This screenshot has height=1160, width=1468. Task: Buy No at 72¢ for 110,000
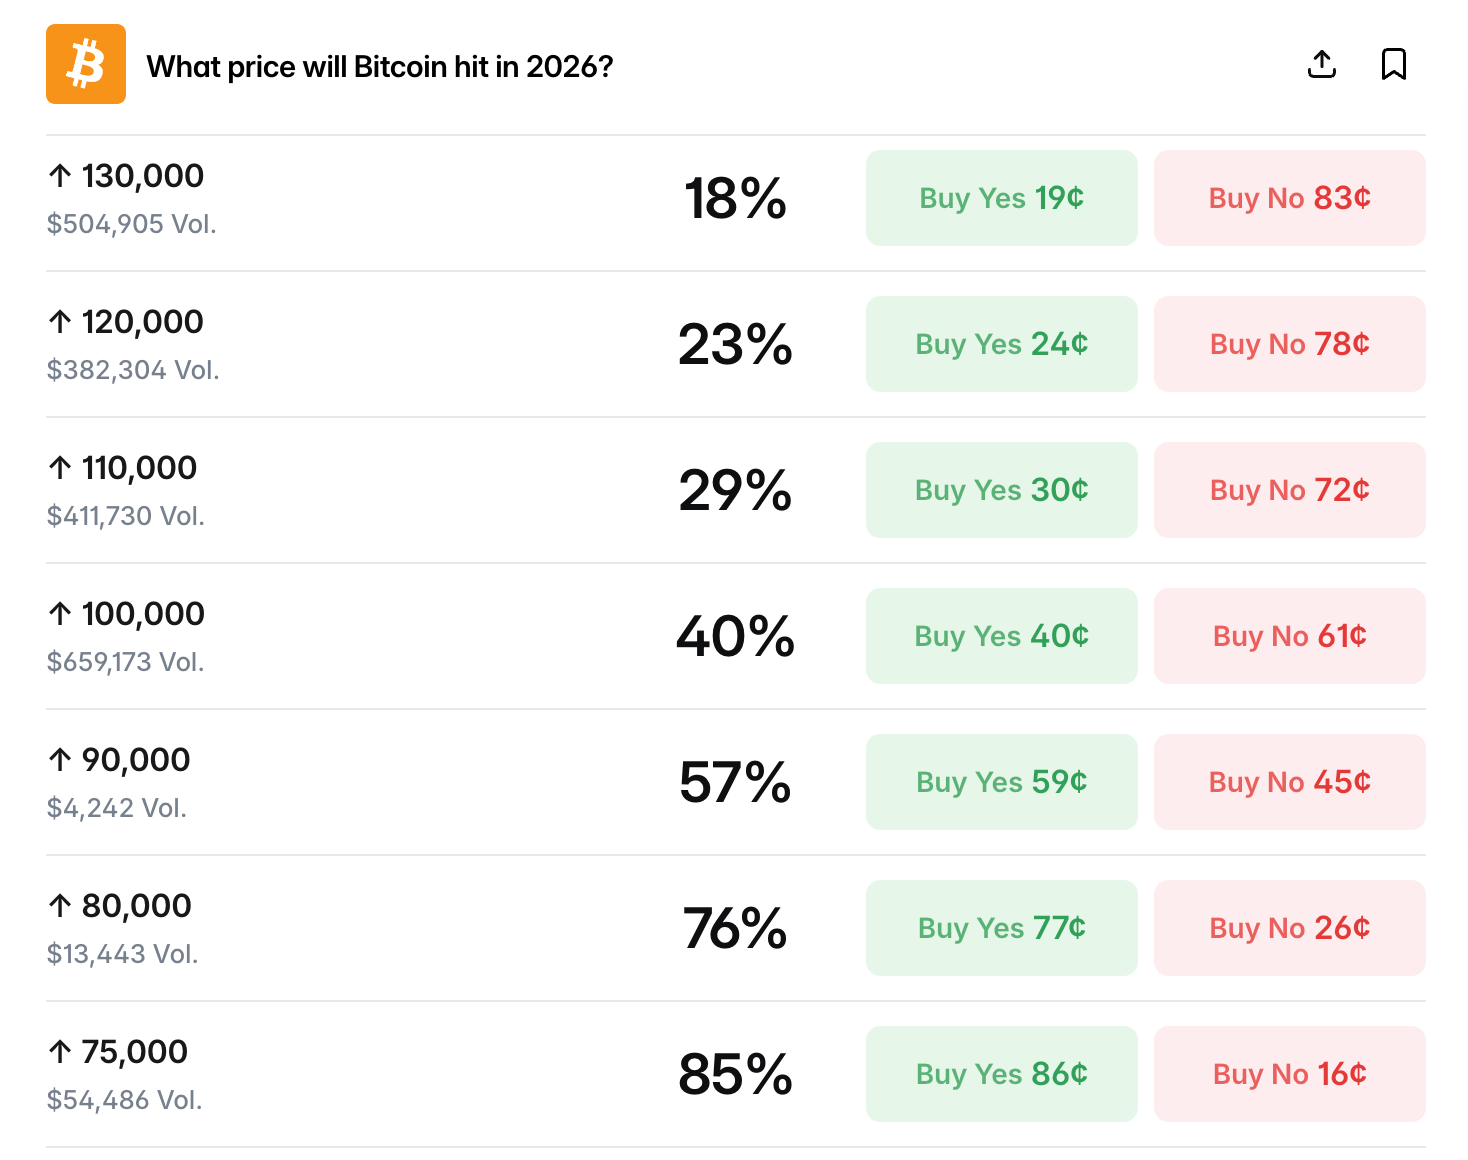tap(1289, 490)
